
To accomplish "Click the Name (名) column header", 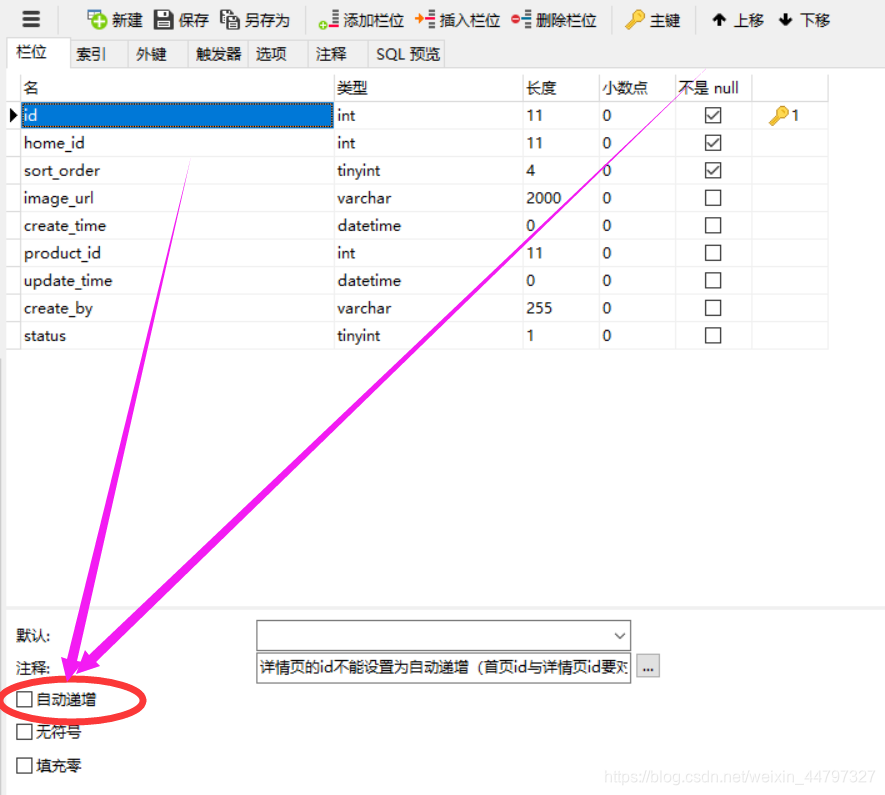I will pos(177,88).
